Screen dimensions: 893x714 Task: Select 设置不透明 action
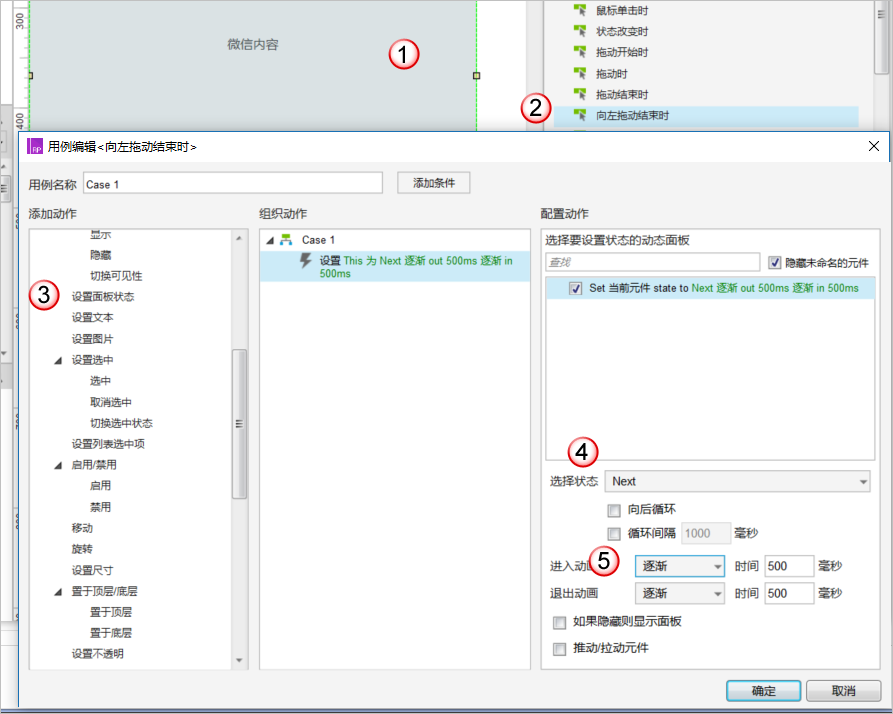click(x=97, y=654)
